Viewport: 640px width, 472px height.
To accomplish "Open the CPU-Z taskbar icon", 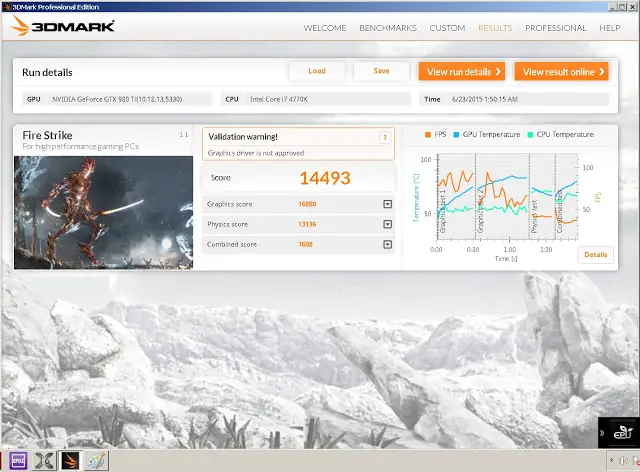I will (x=18, y=461).
